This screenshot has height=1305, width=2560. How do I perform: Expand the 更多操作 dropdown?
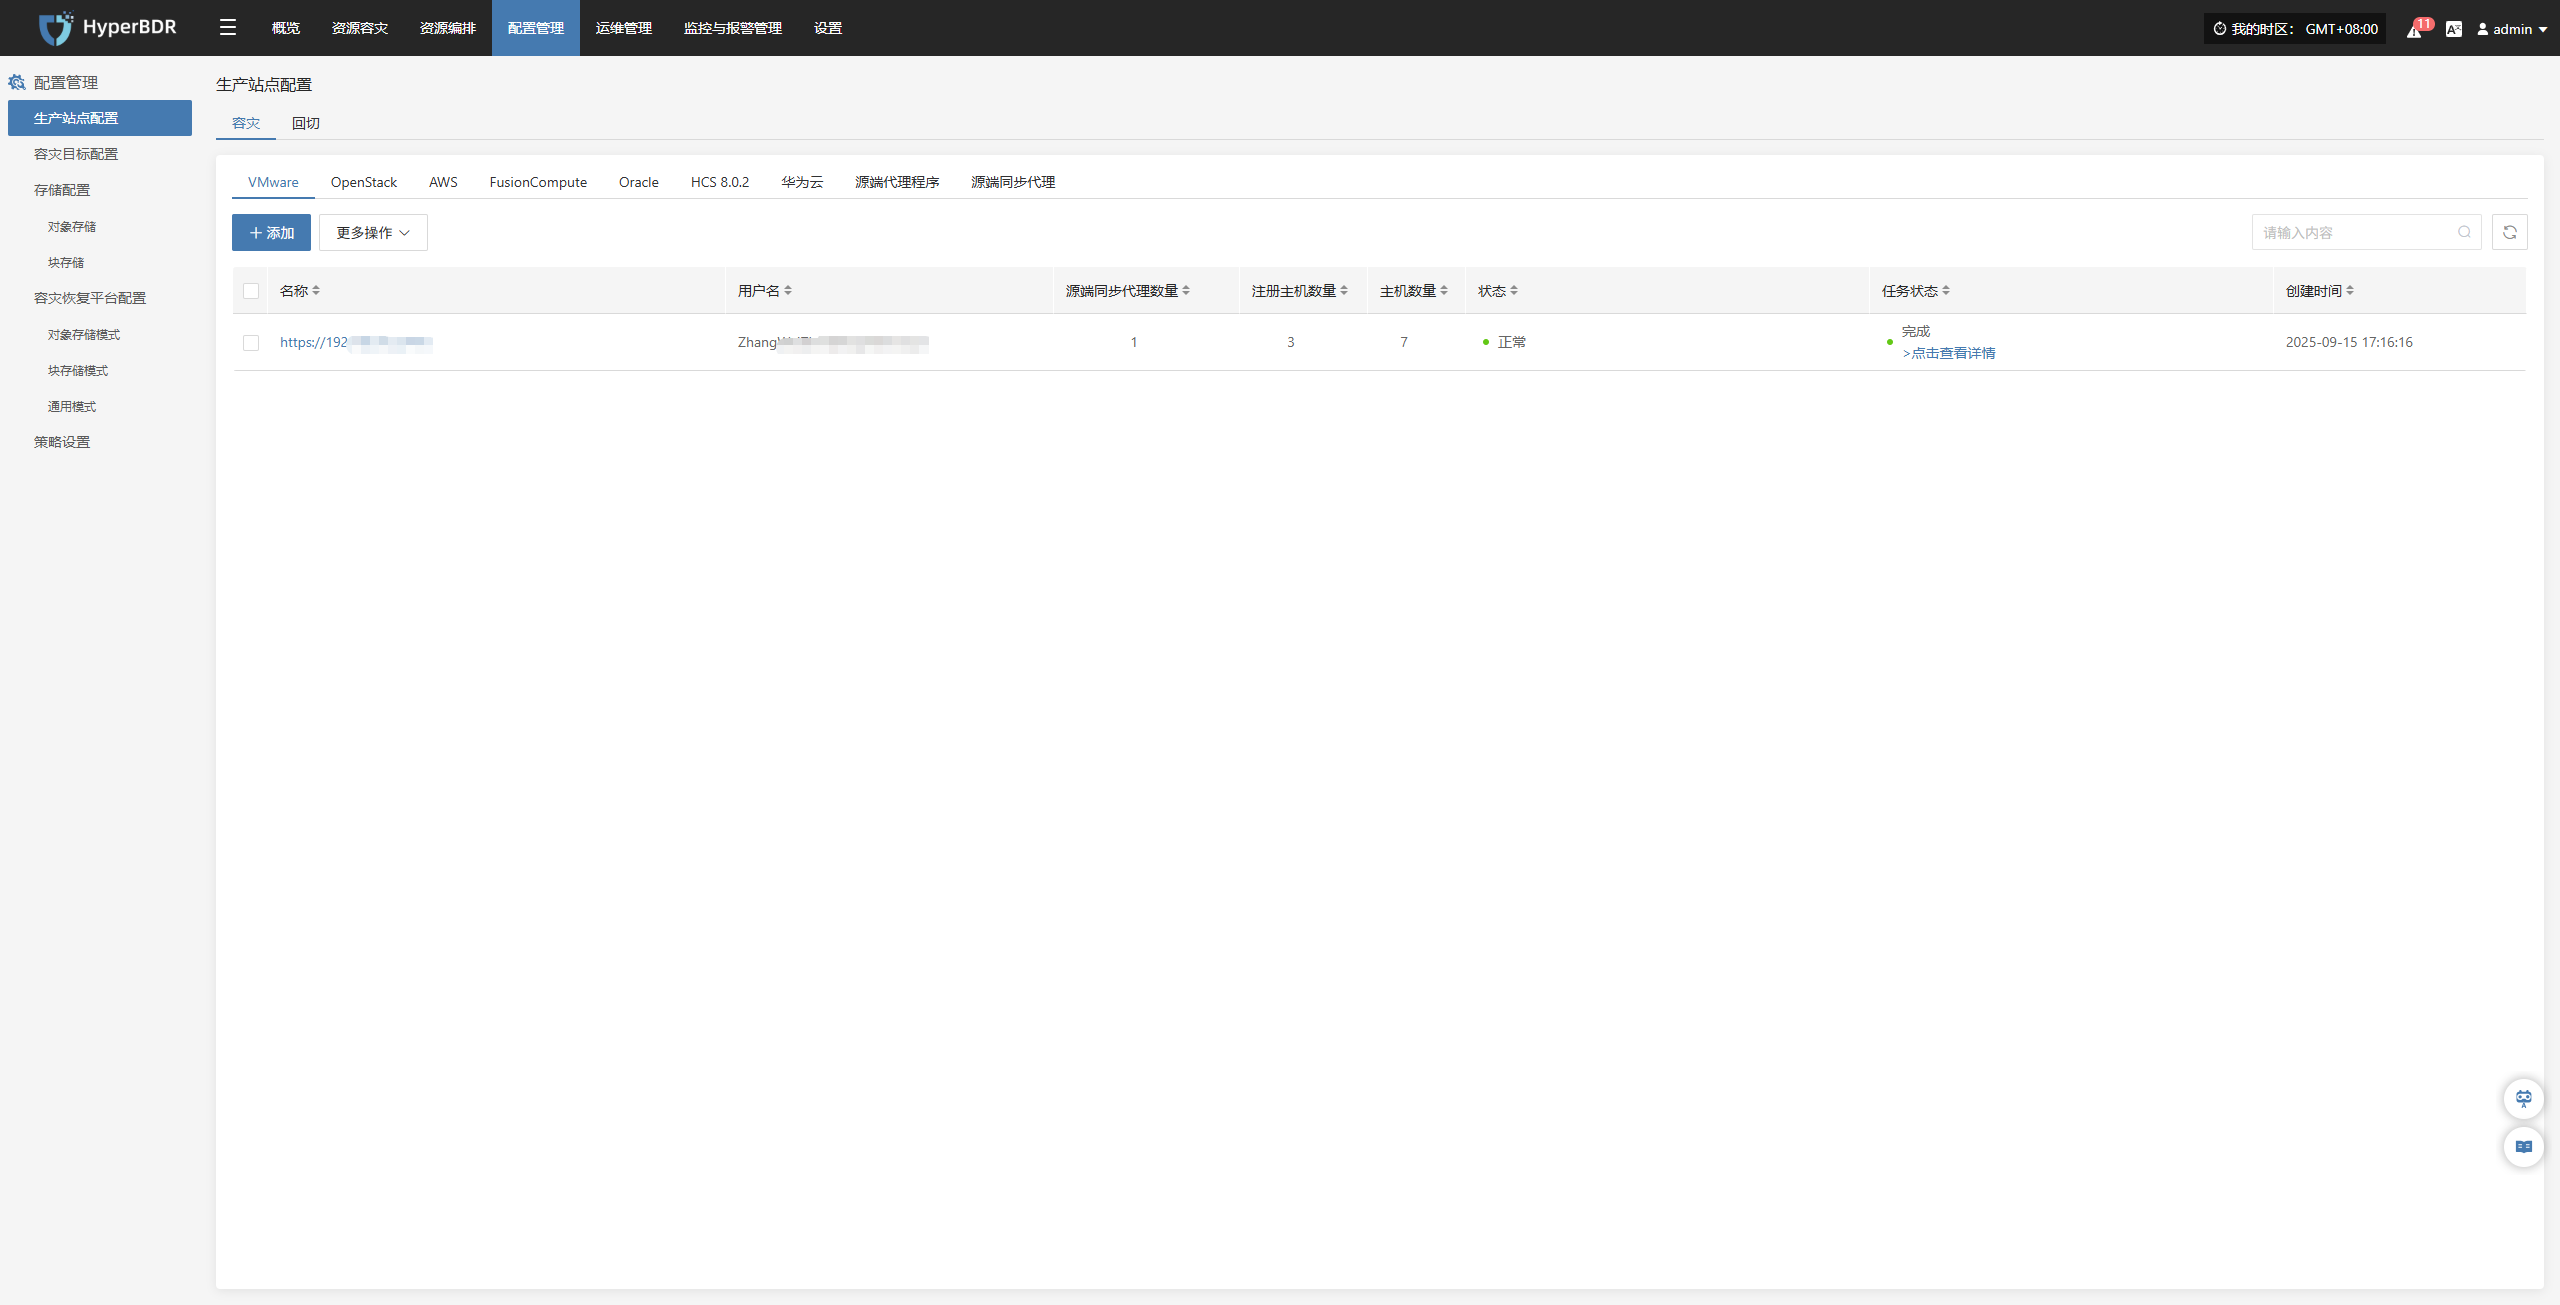373,233
